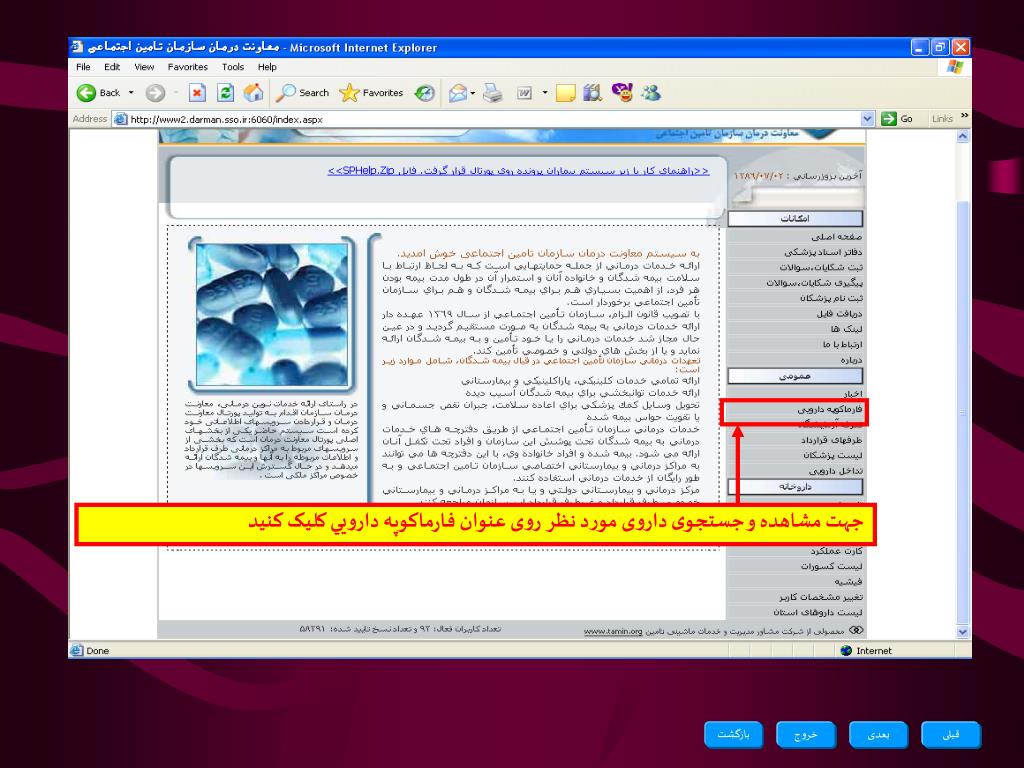The width and height of the screenshot is (1024, 768).
Task: Click the قبلی slide navigation button
Action: tap(951, 735)
